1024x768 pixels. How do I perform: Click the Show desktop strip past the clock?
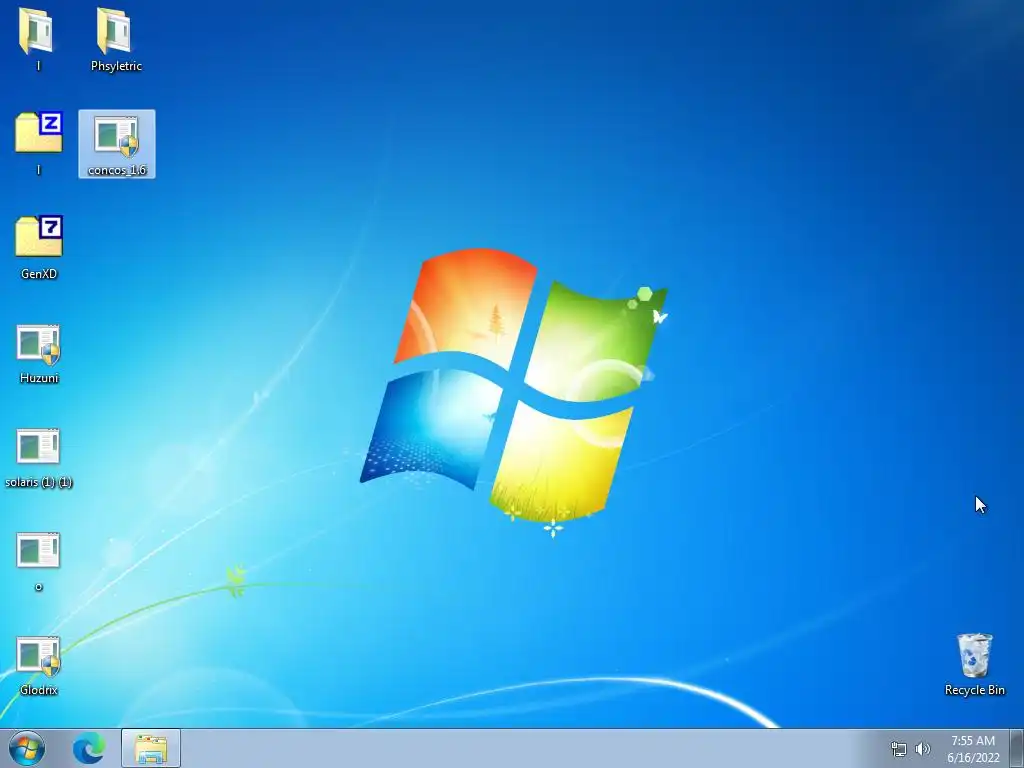tap(1017, 748)
